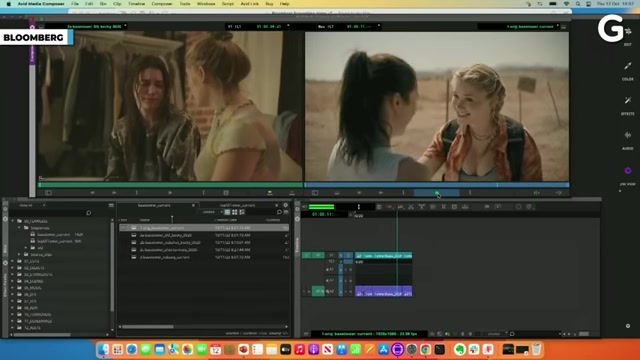Switch to the Effects workspace

(628, 105)
